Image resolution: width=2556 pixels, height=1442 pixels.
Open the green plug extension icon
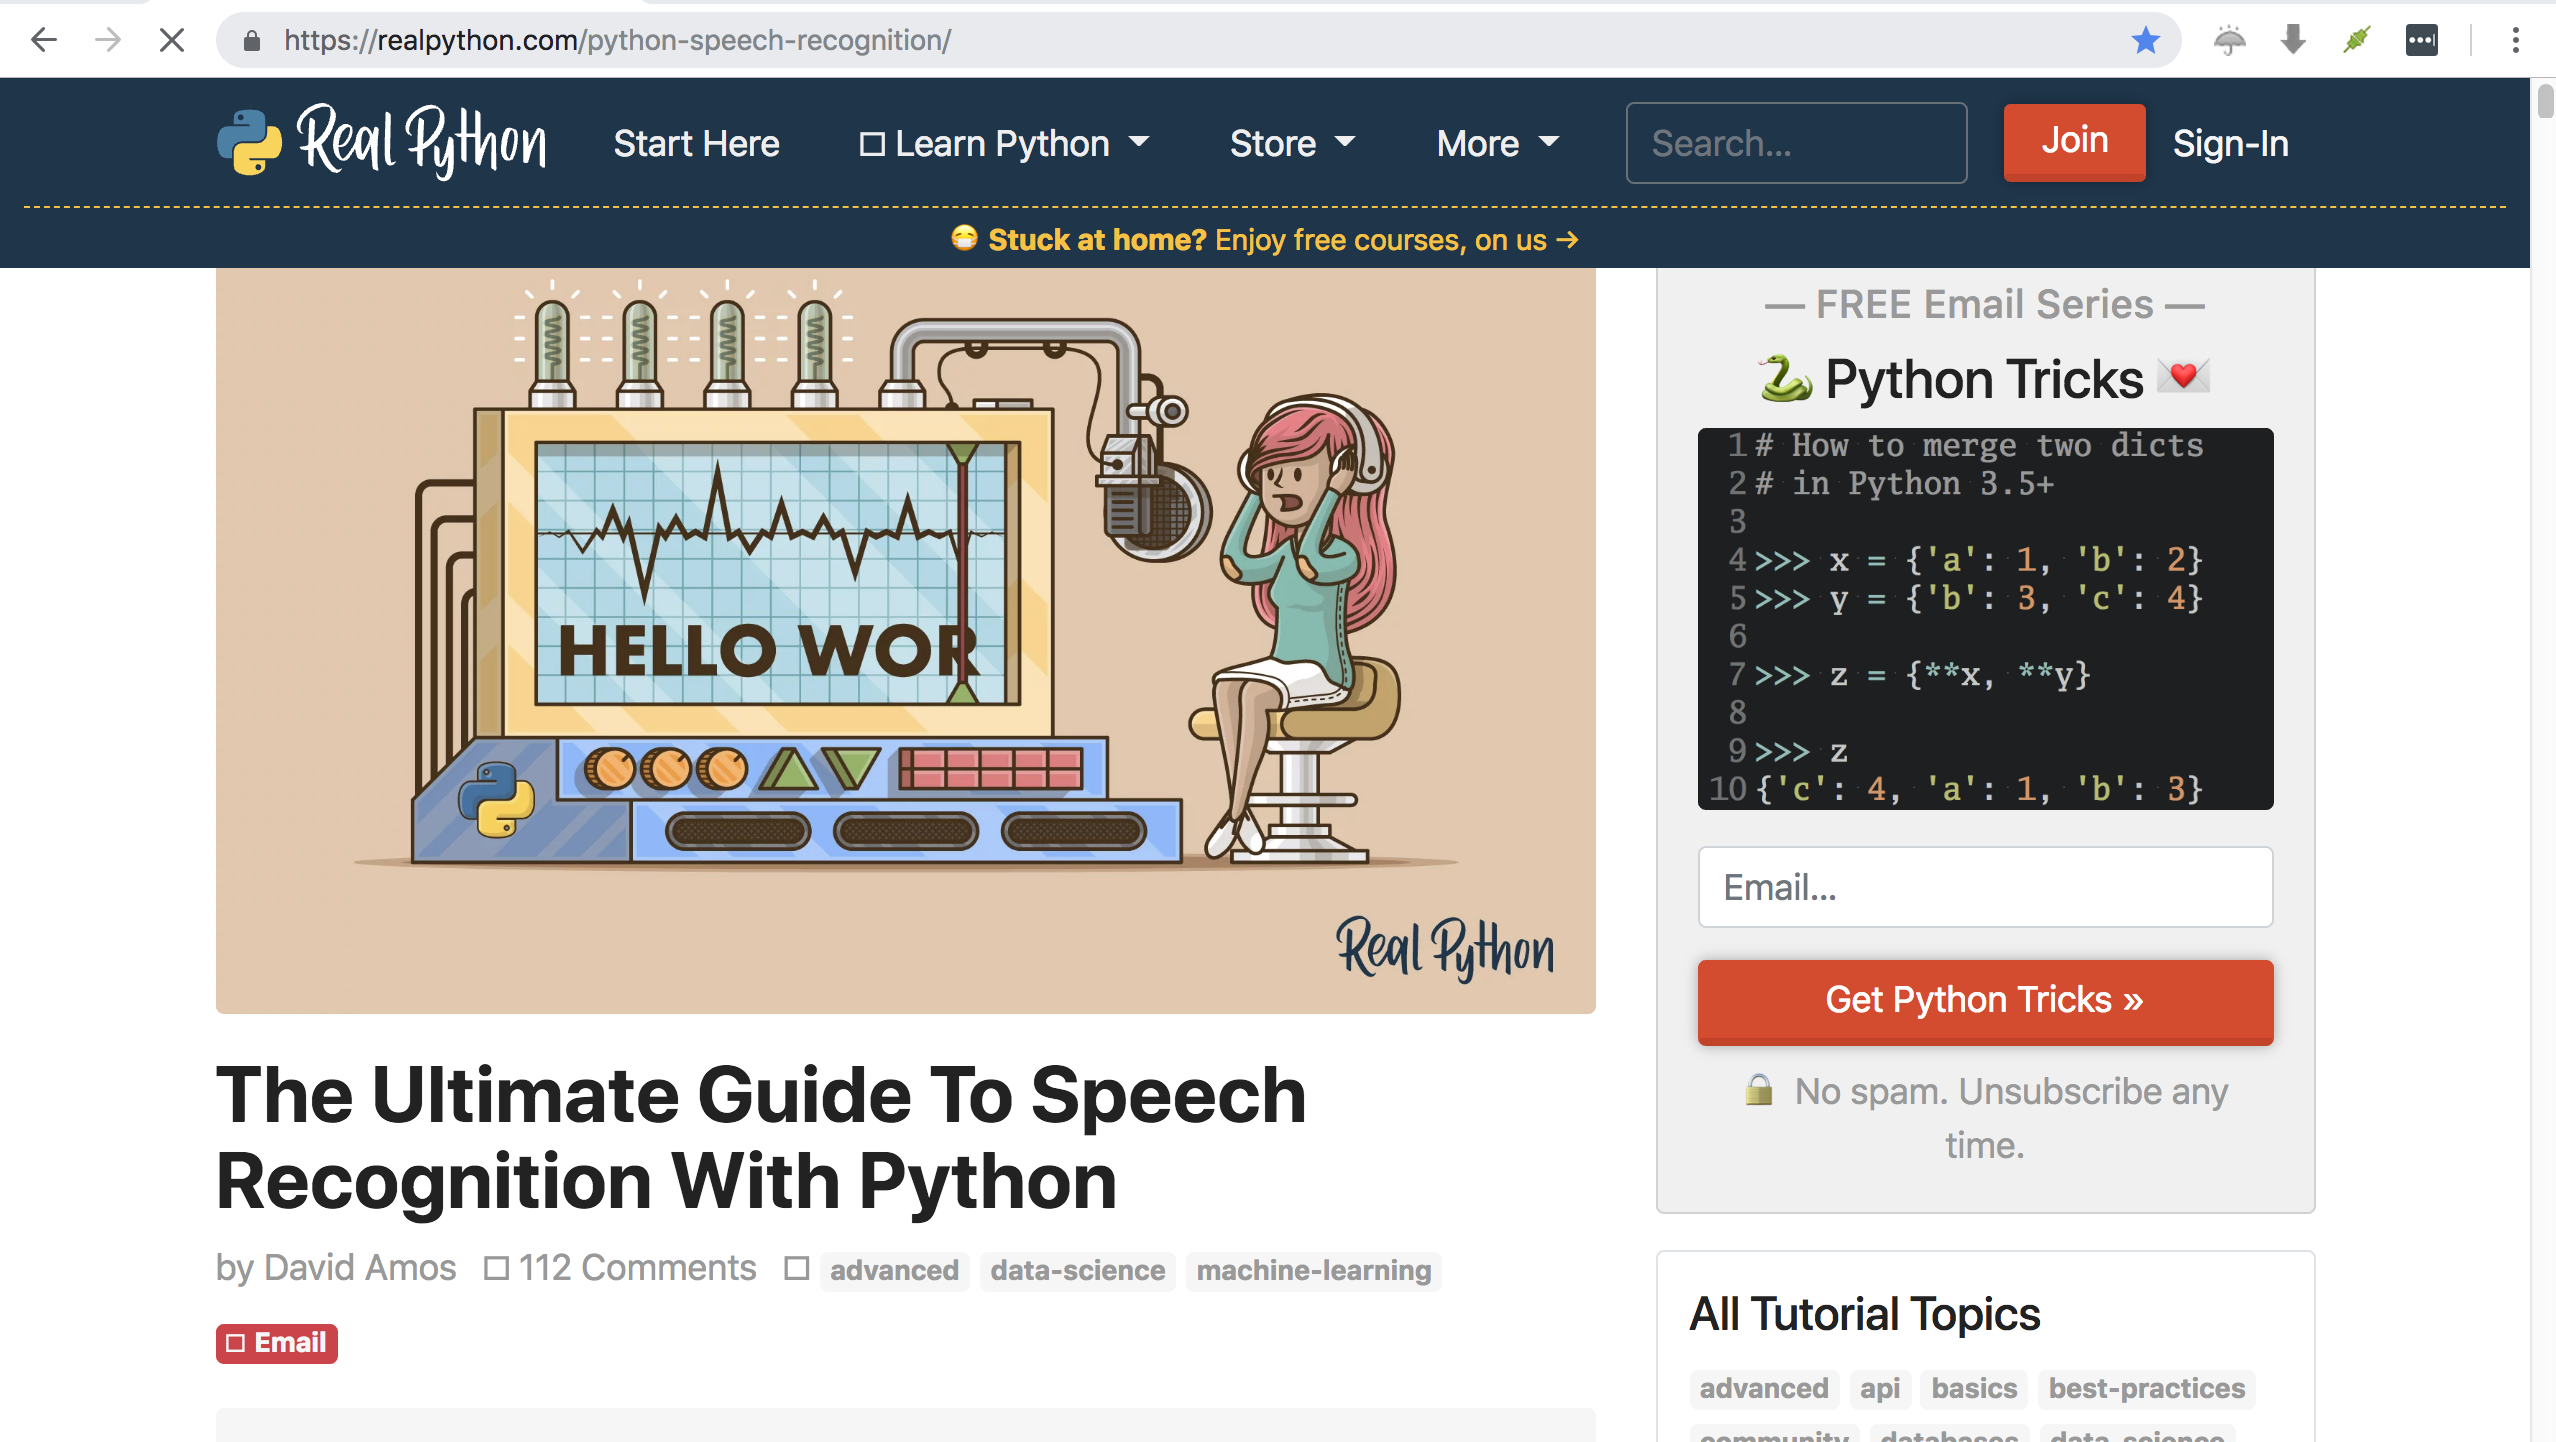point(2357,40)
